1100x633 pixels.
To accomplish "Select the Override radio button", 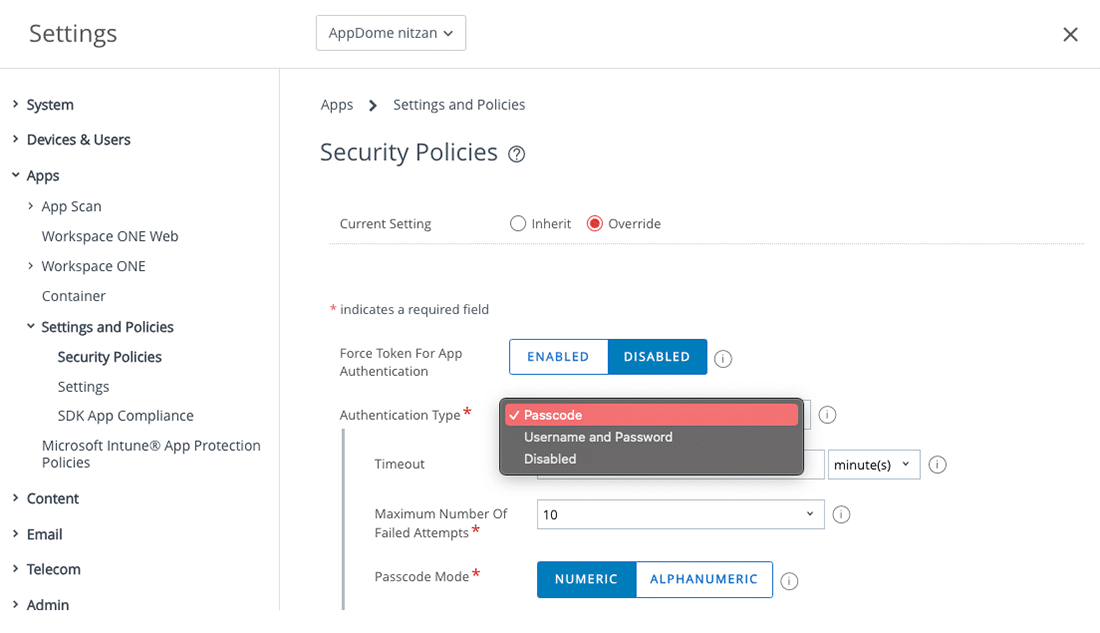I will 595,224.
